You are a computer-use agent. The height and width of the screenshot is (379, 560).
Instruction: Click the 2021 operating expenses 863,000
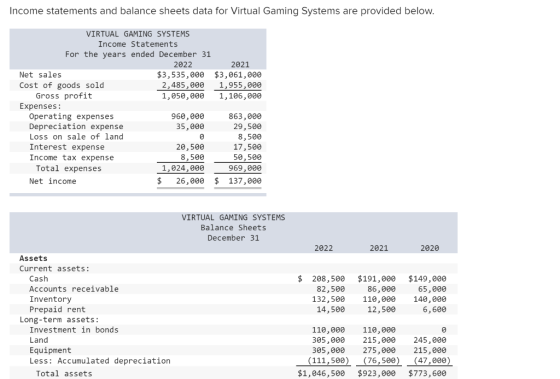(245, 116)
